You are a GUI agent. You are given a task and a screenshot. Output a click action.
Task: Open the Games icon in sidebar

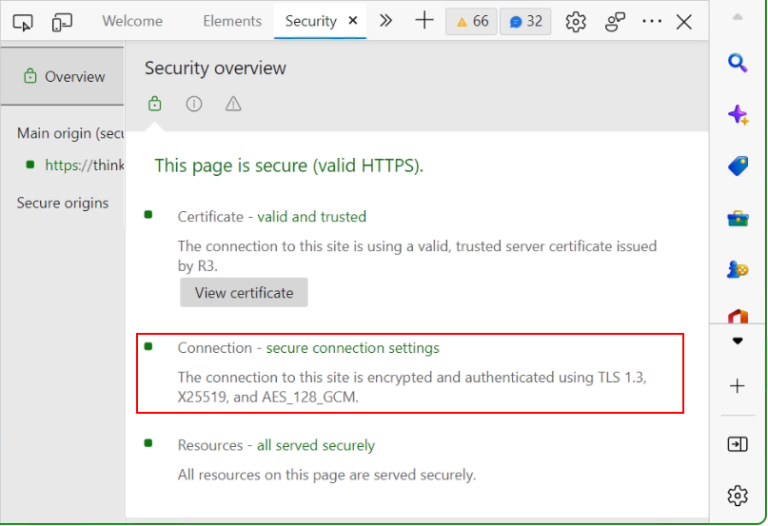click(738, 269)
